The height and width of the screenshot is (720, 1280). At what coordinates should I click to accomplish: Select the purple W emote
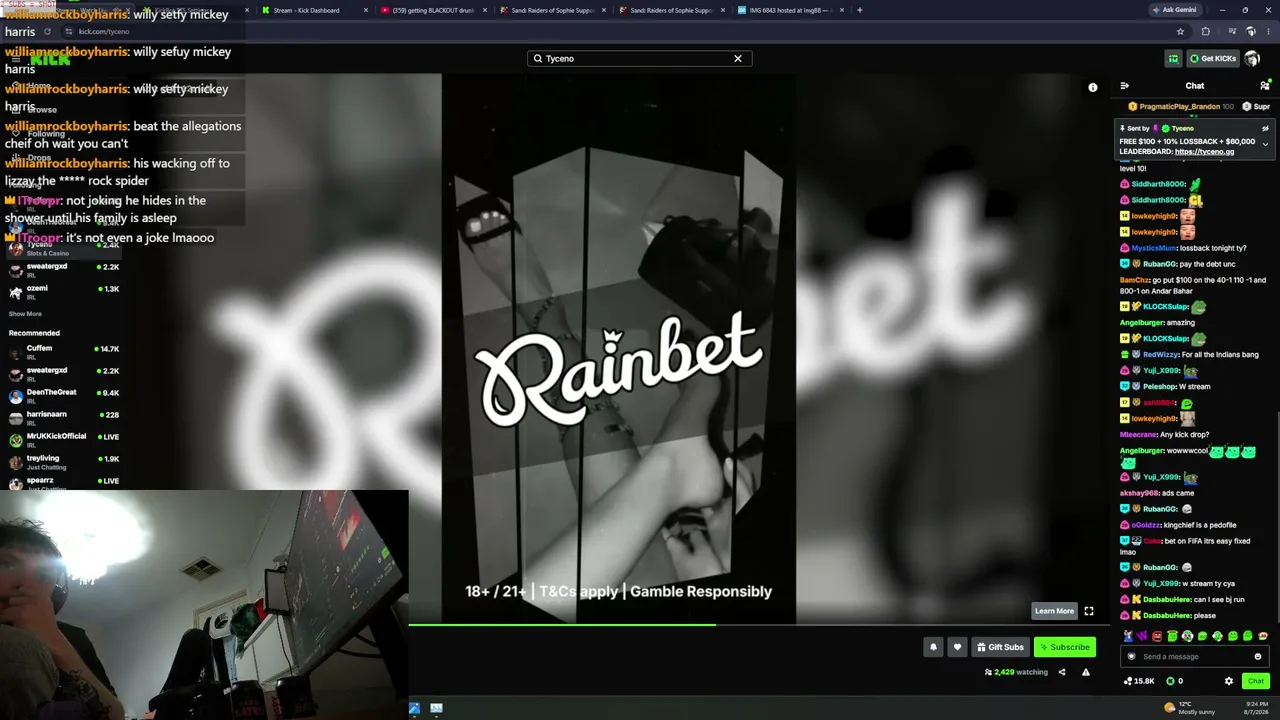[x=1142, y=636]
